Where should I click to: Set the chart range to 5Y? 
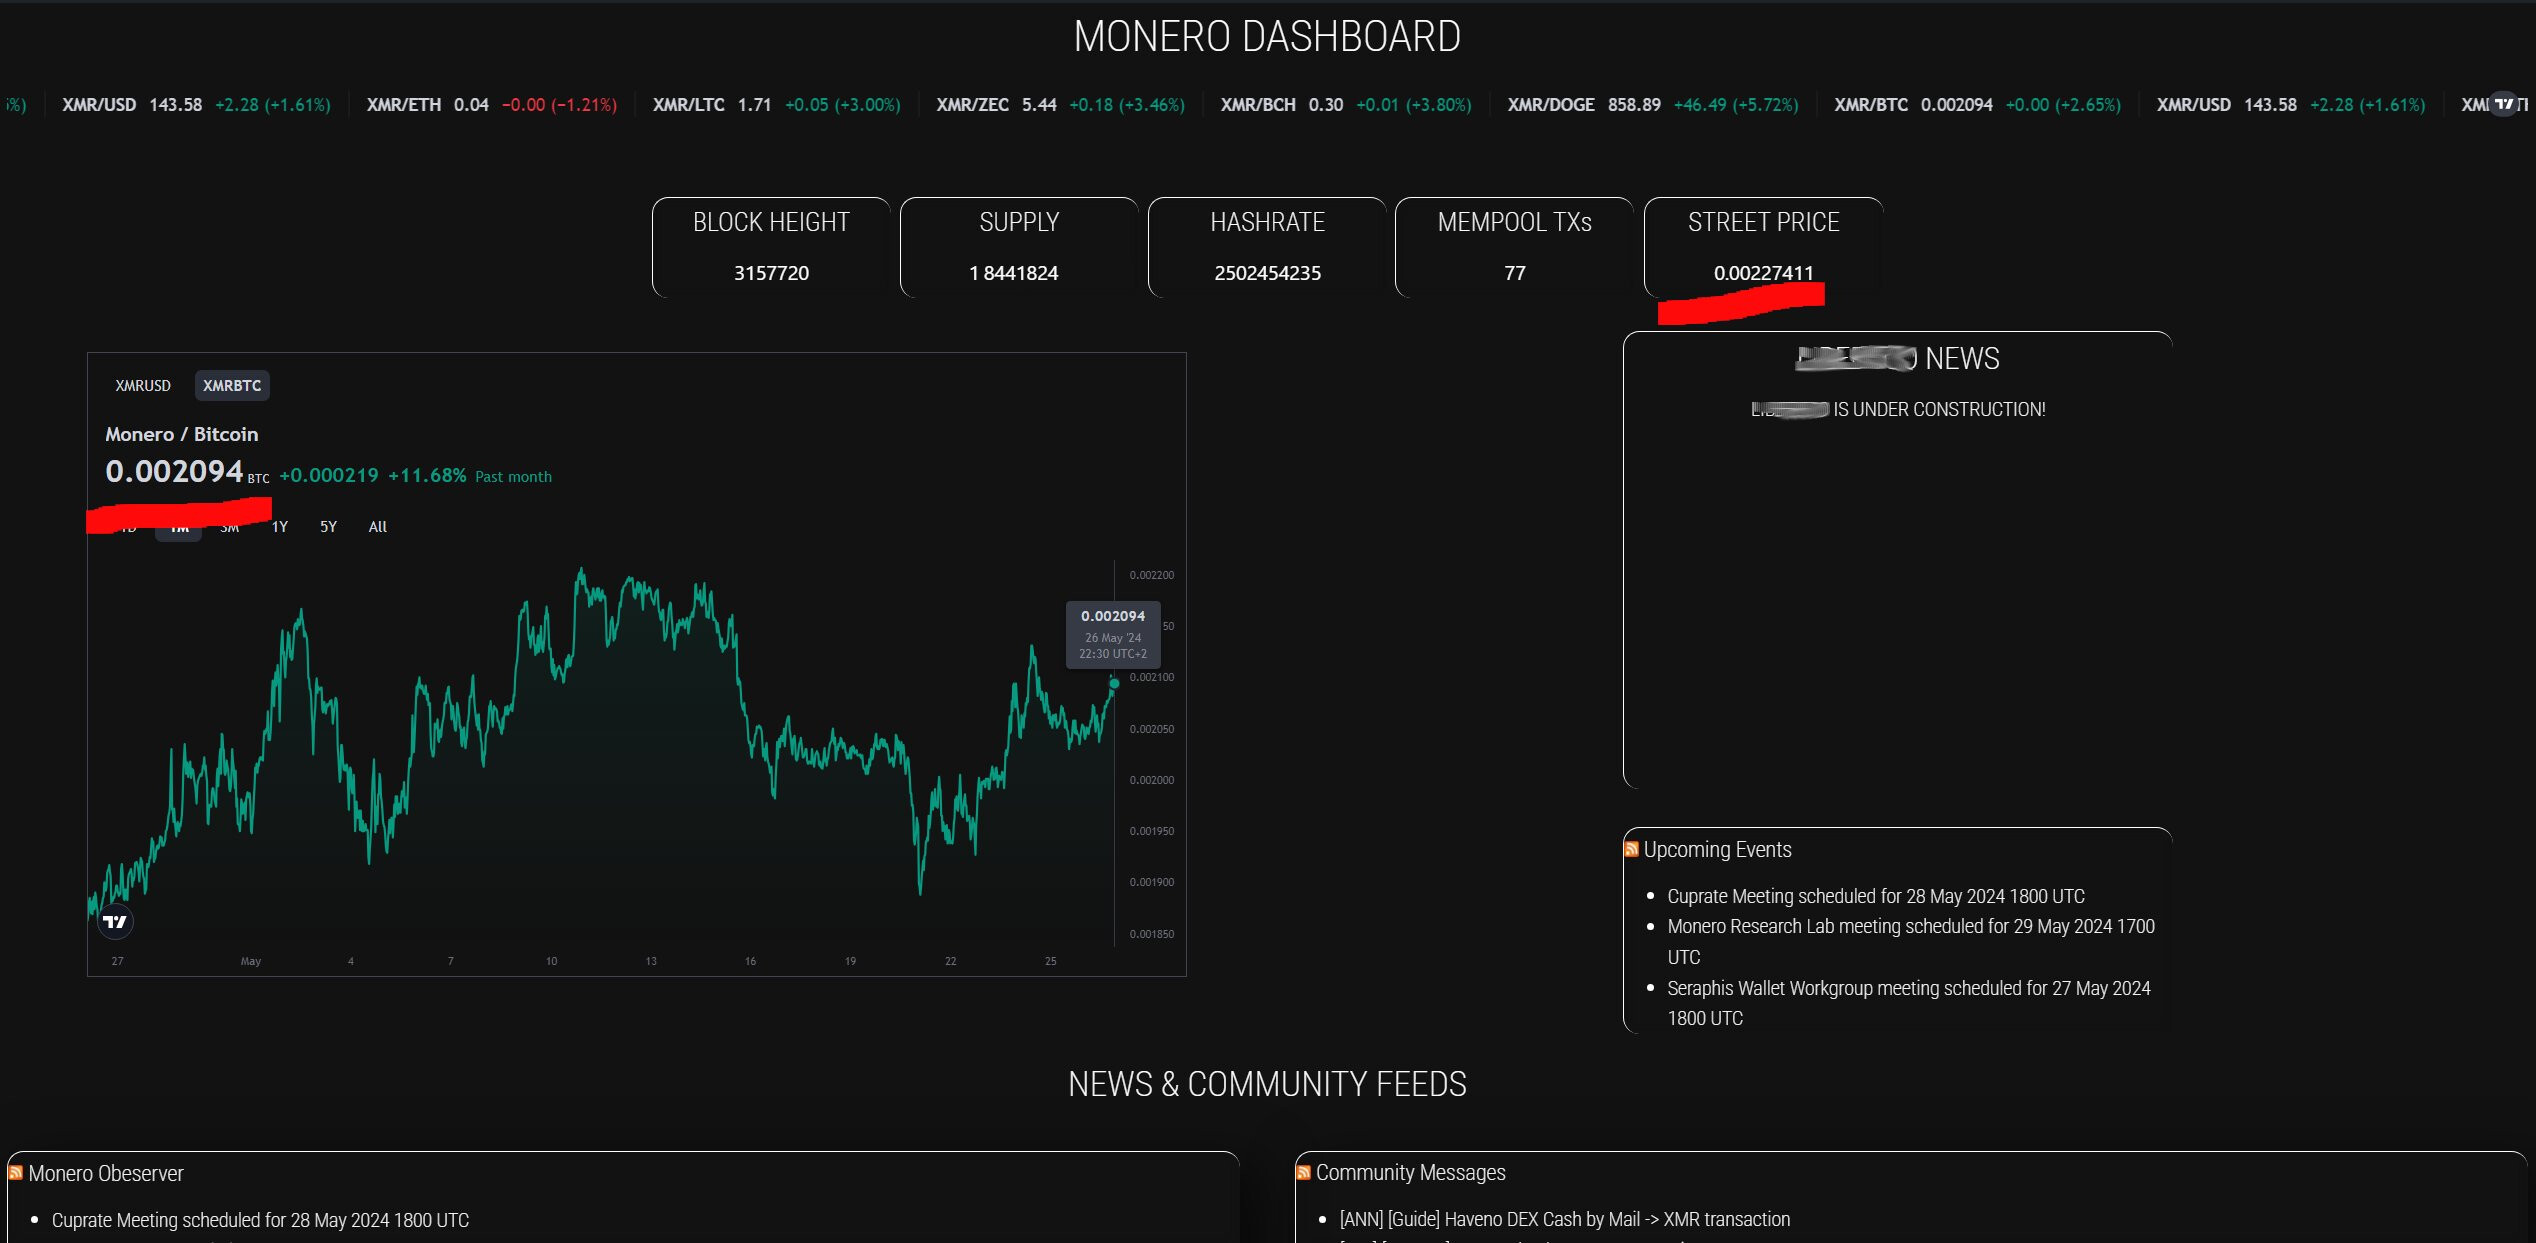click(328, 527)
